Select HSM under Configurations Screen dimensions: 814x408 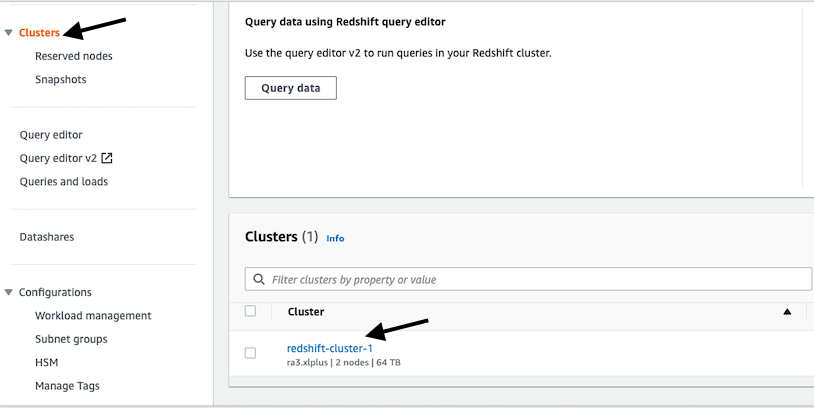tap(46, 362)
